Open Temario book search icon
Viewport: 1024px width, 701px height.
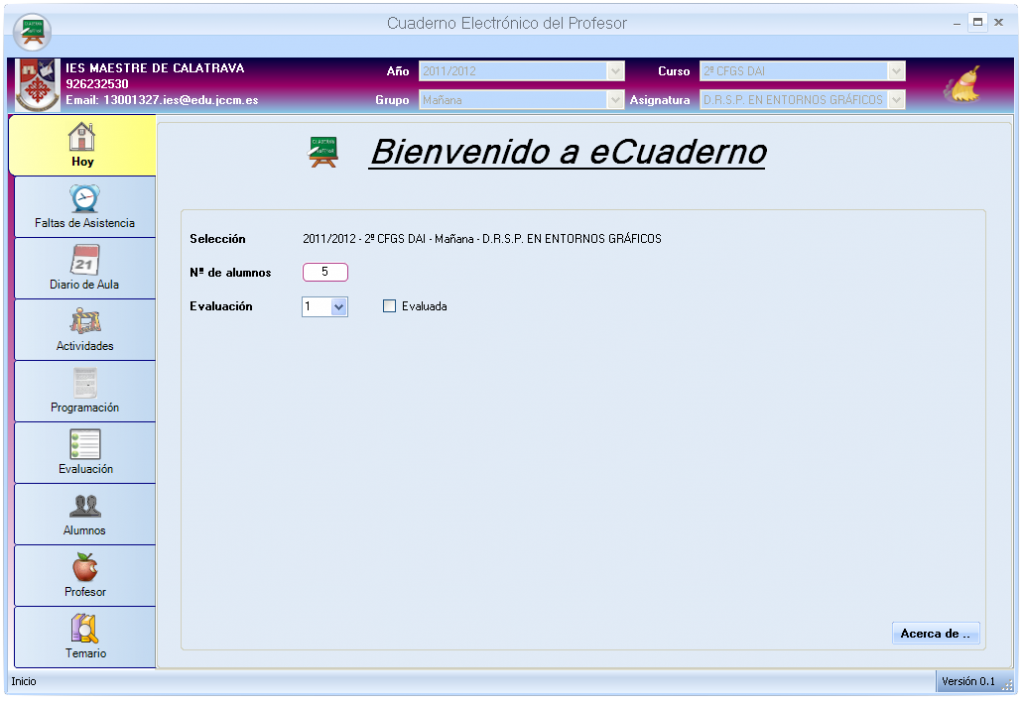85,628
